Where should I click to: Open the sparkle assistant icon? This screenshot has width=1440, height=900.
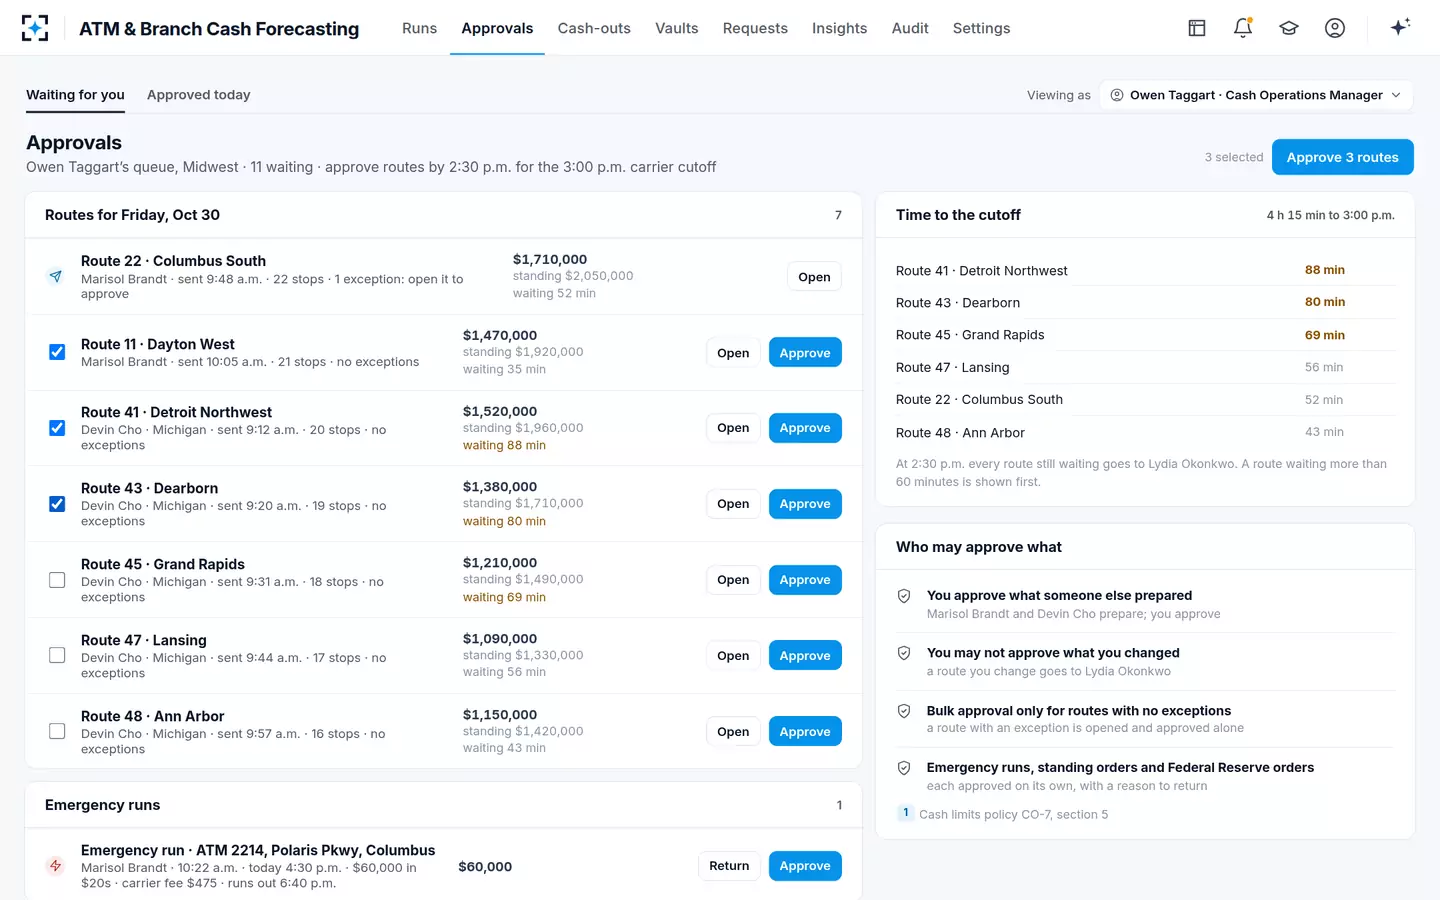click(1400, 27)
